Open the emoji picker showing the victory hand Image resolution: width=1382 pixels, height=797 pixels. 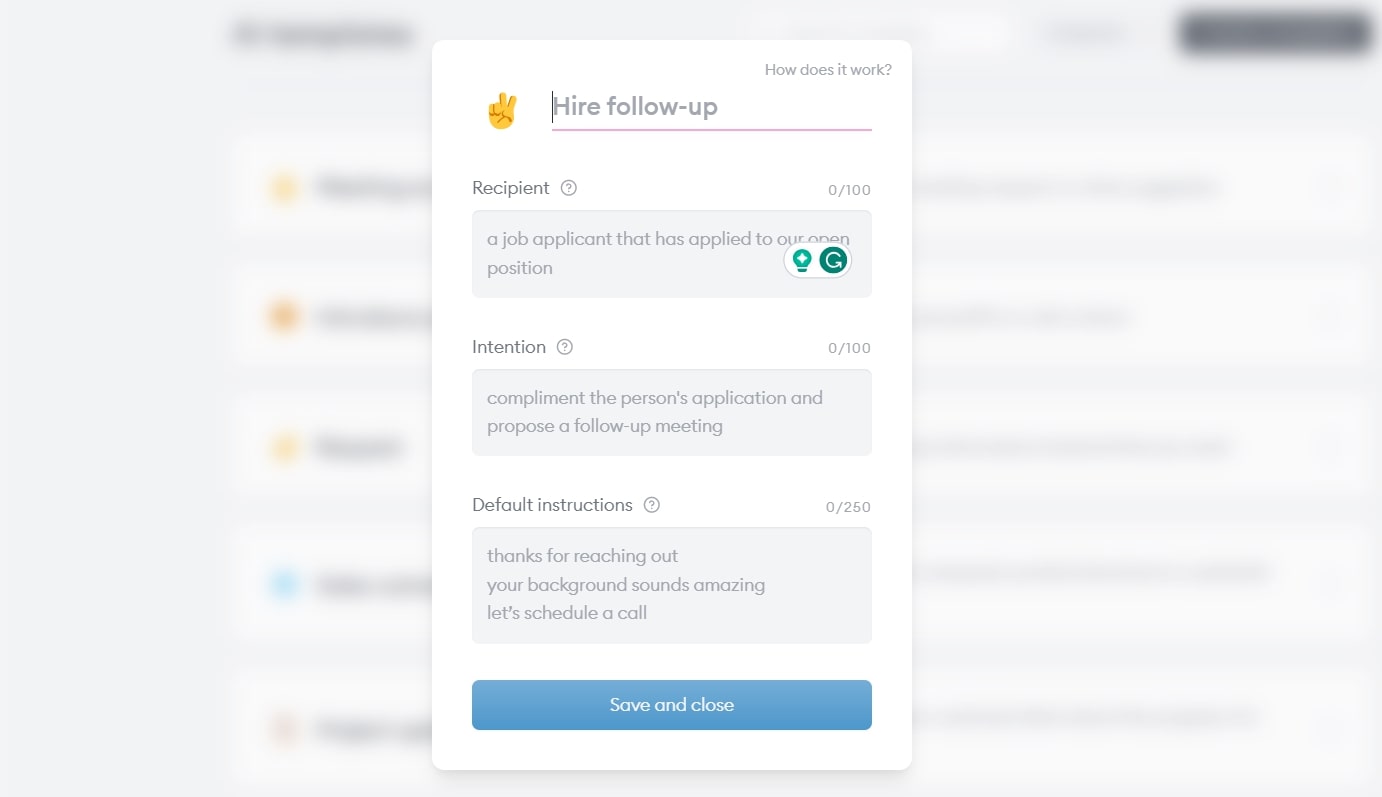coord(502,110)
